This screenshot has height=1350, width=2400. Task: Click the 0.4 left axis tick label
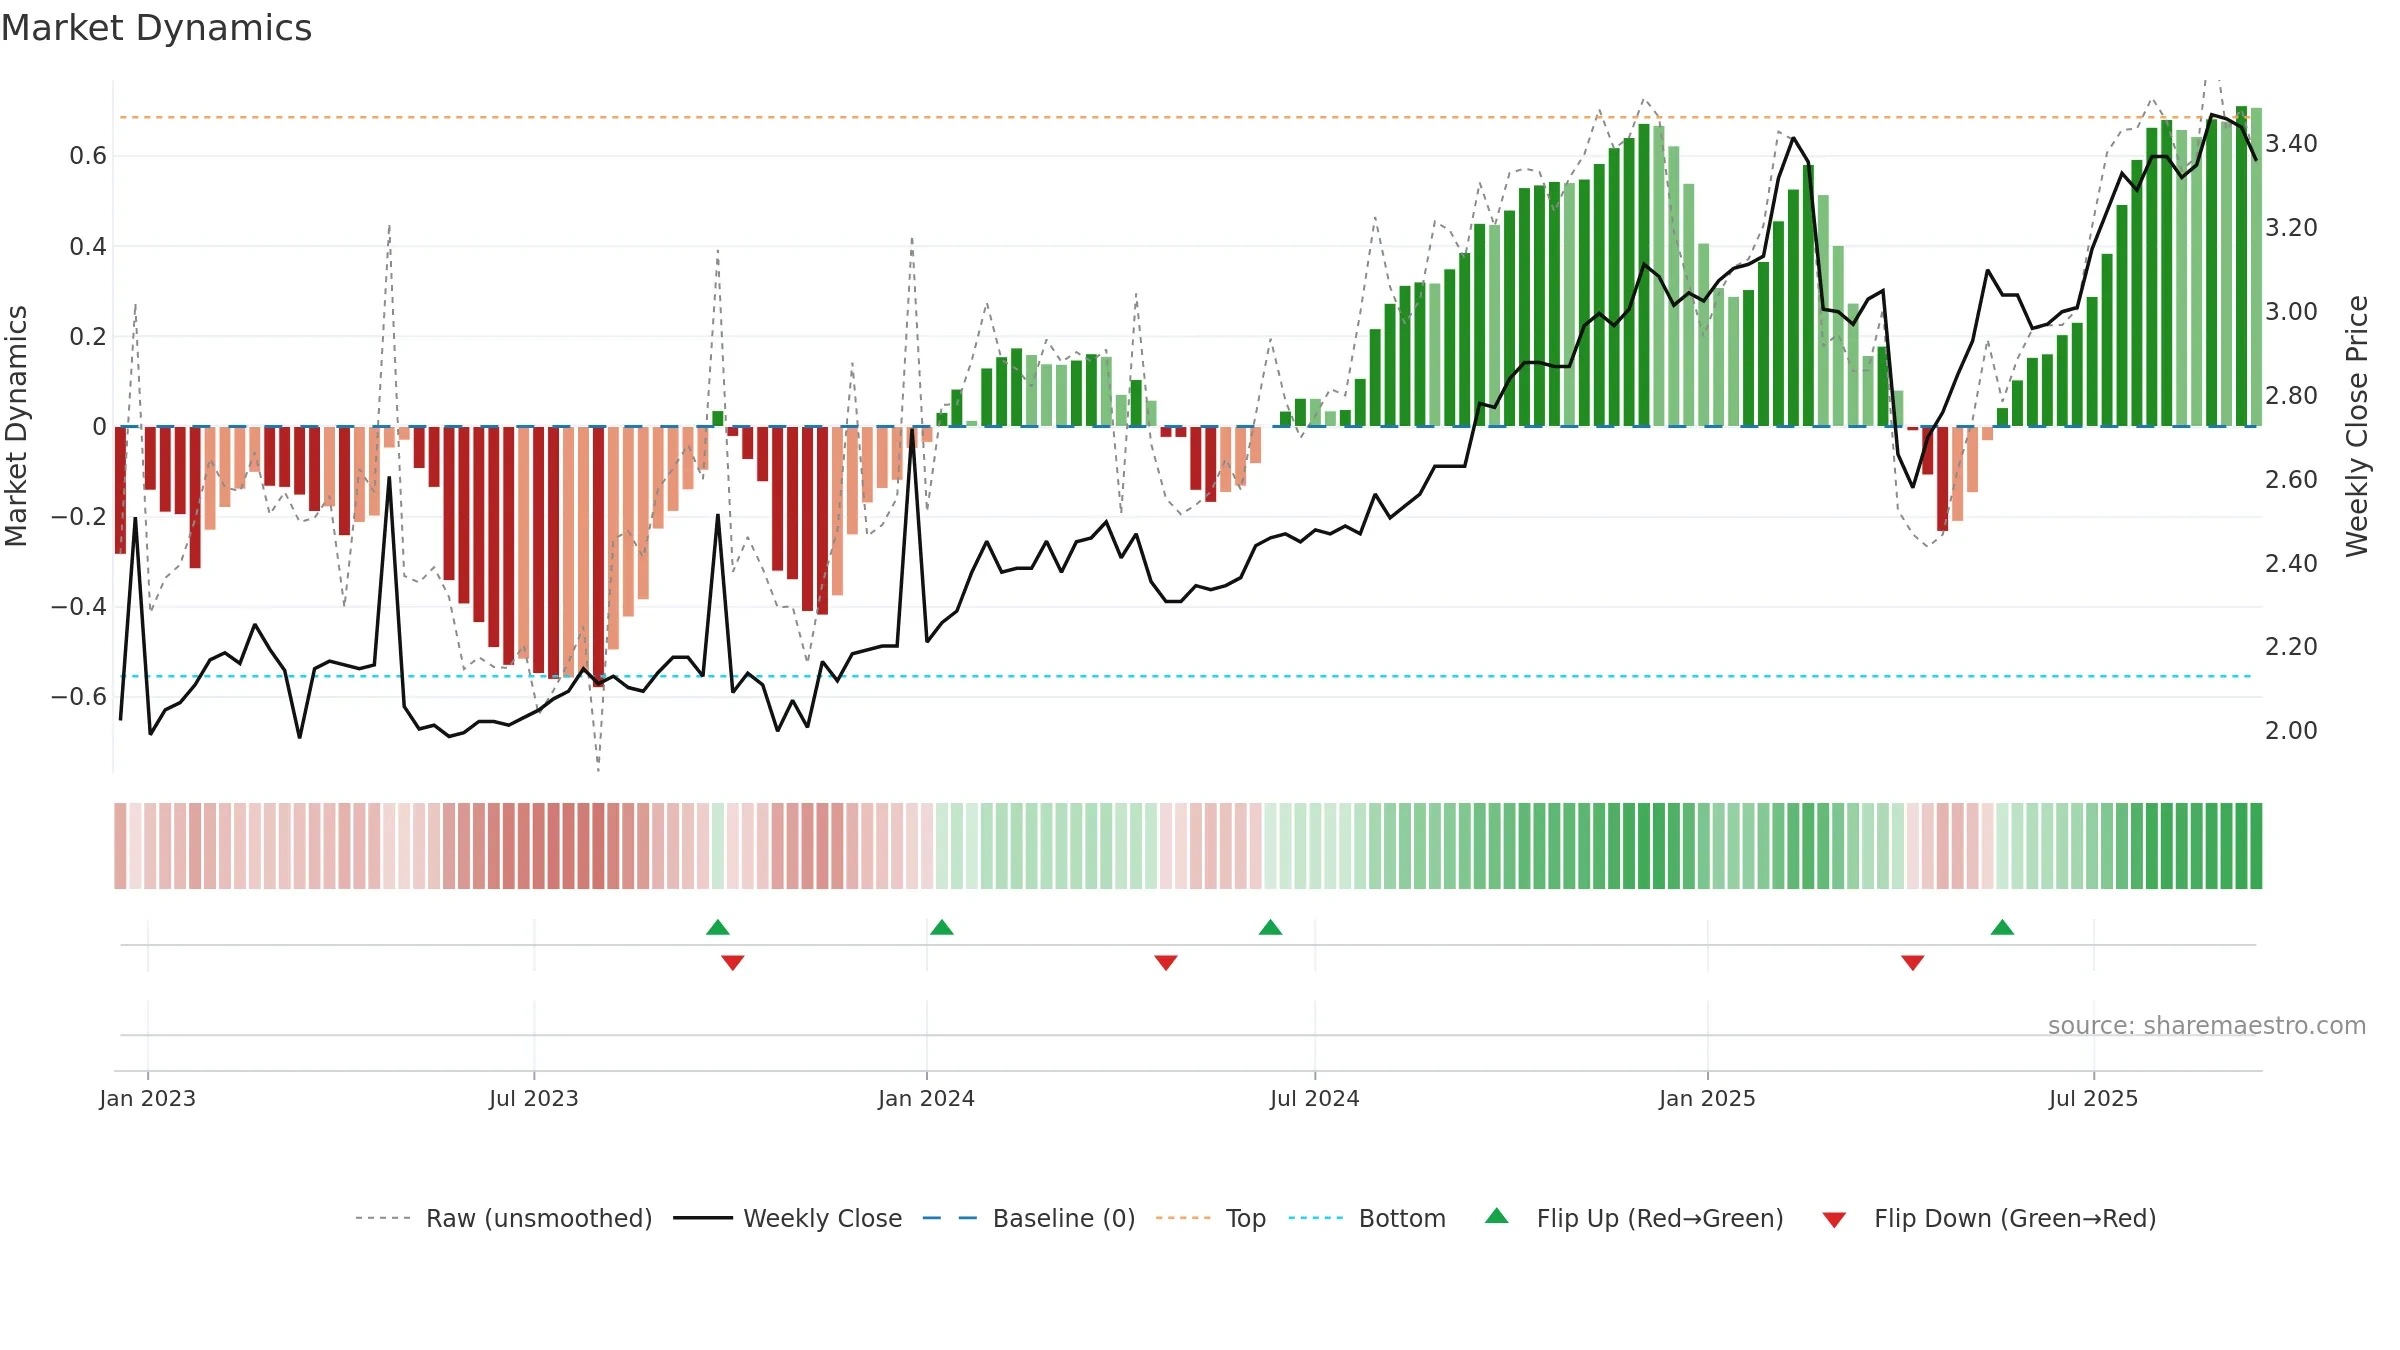[x=88, y=246]
